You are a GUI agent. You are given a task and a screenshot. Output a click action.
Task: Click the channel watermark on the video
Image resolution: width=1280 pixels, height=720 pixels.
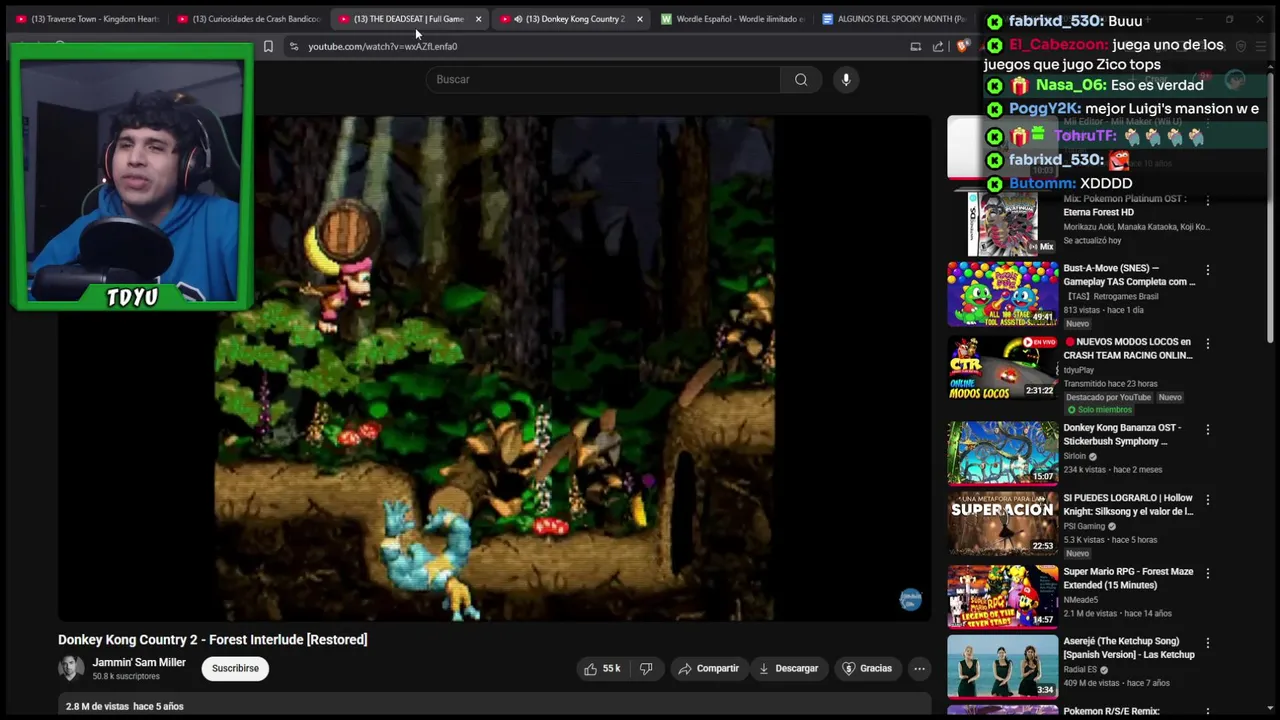pyautogui.click(x=910, y=599)
